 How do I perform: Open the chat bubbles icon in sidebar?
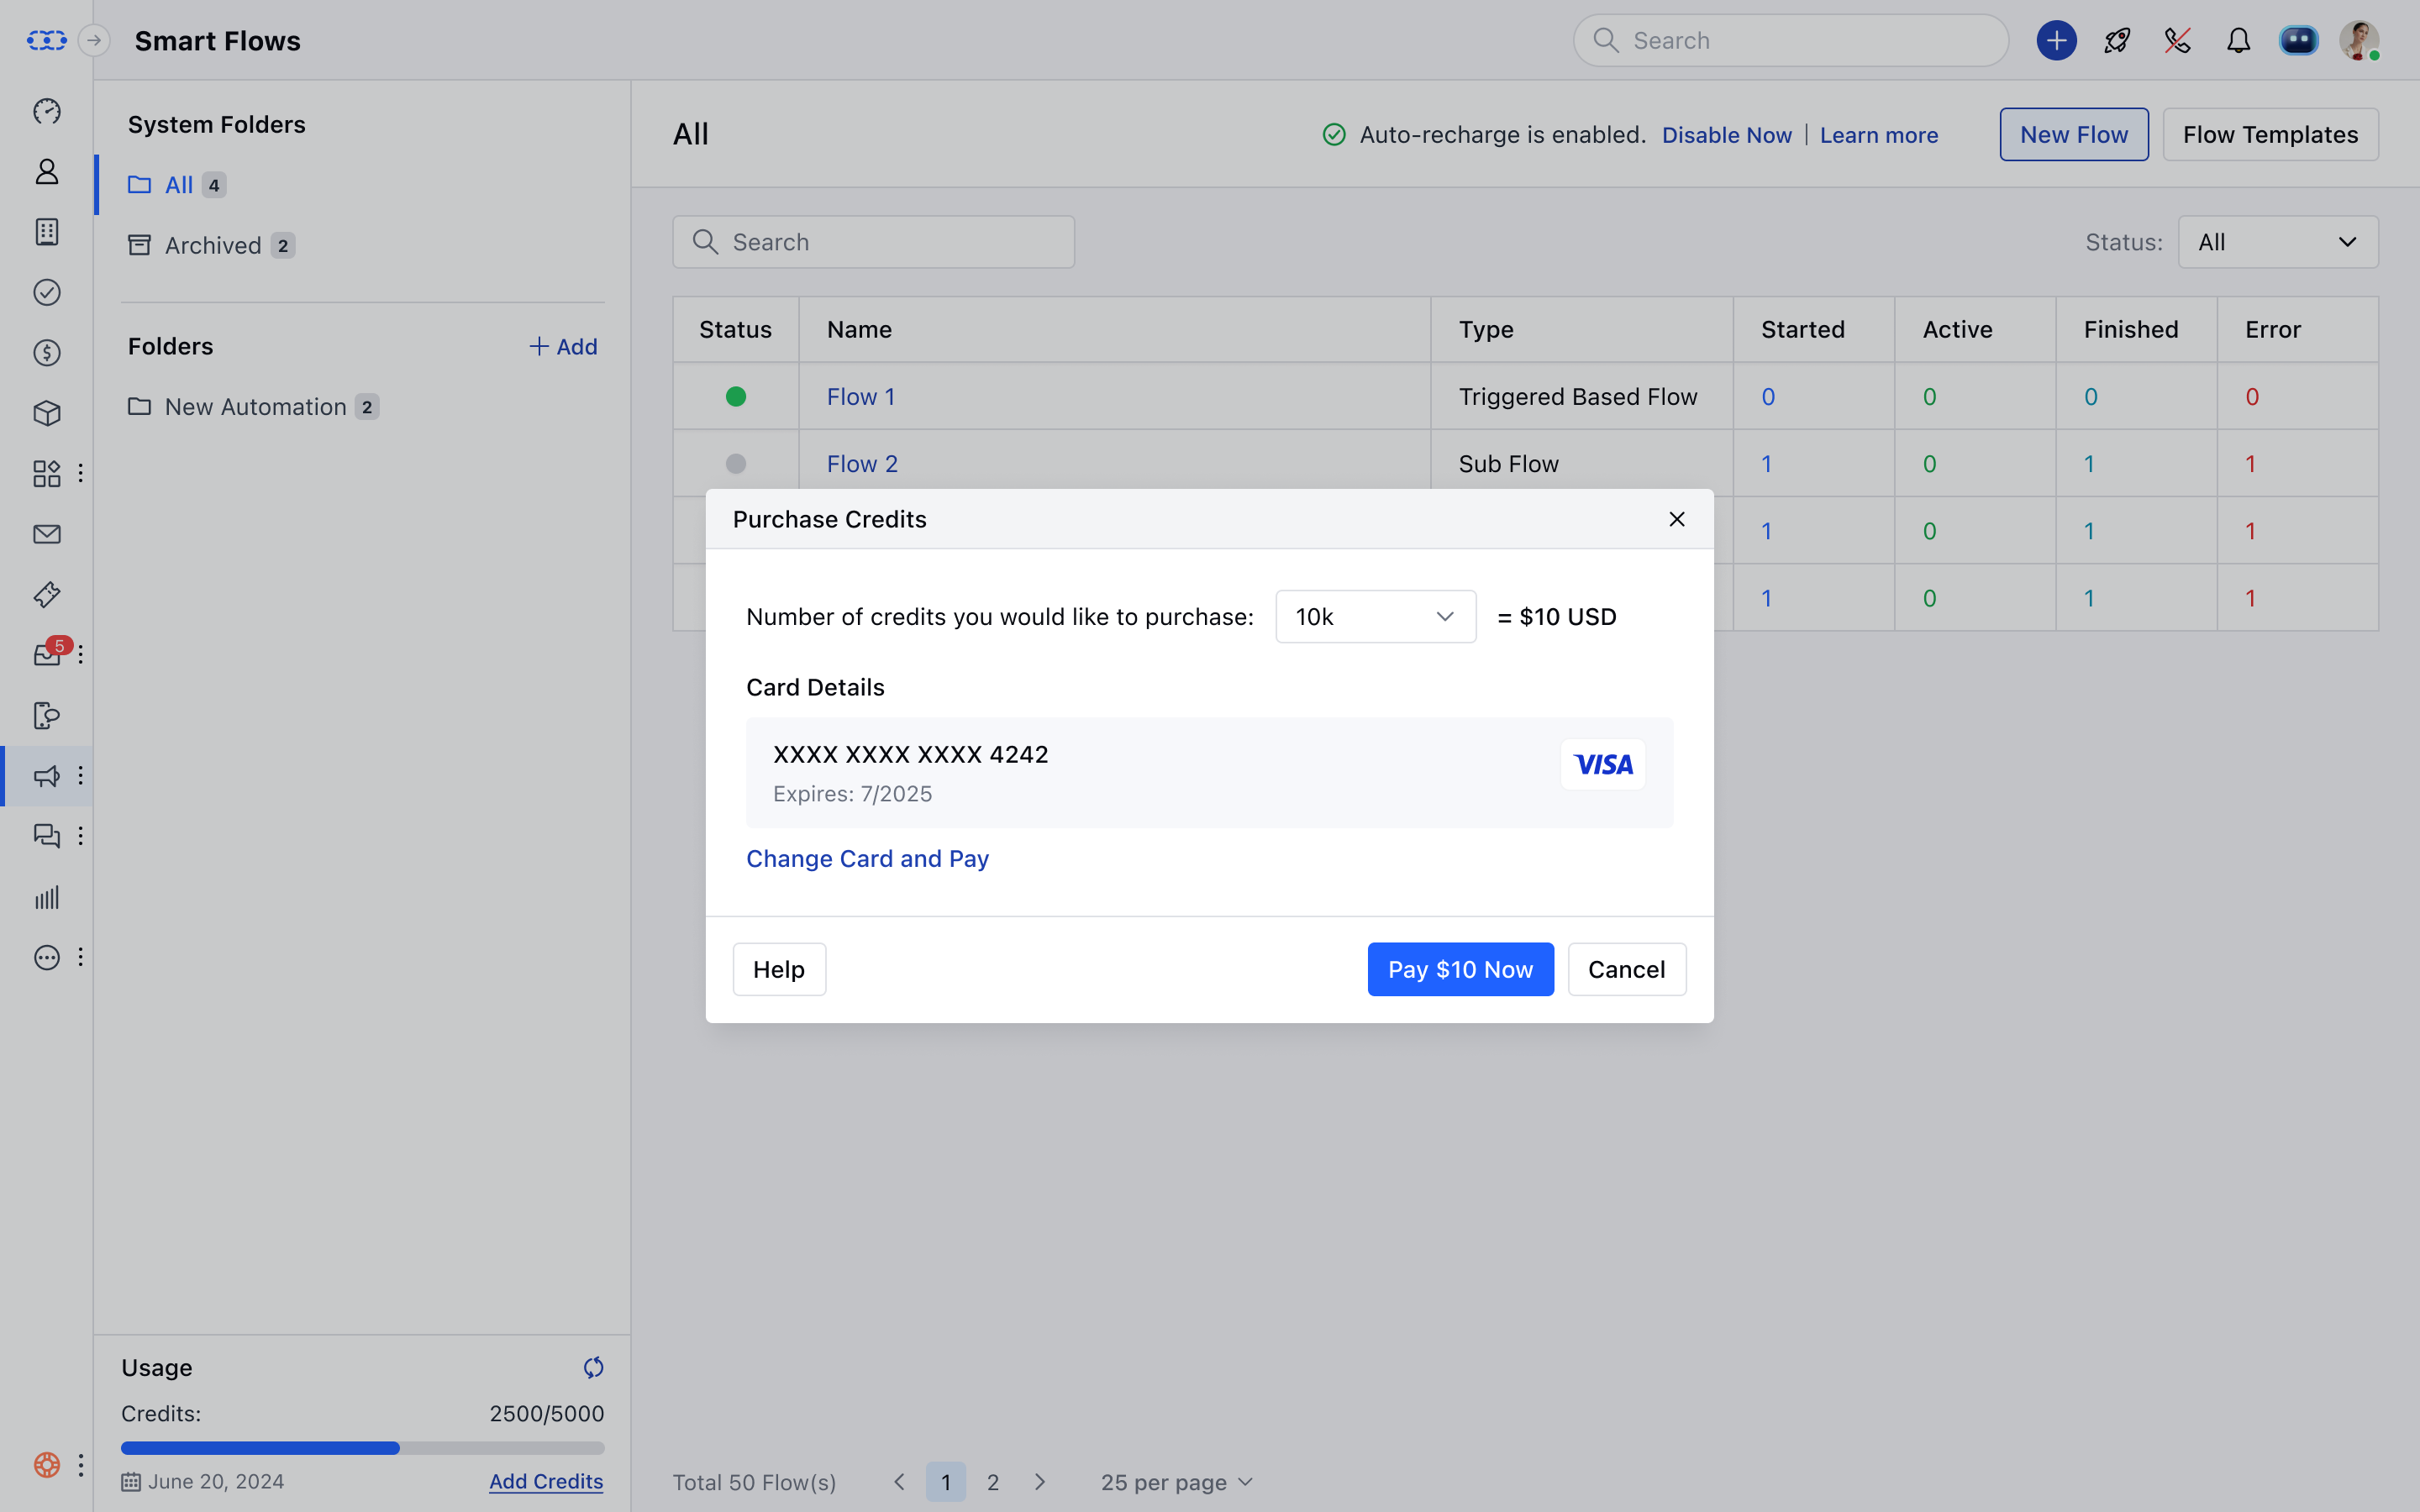[x=47, y=836]
